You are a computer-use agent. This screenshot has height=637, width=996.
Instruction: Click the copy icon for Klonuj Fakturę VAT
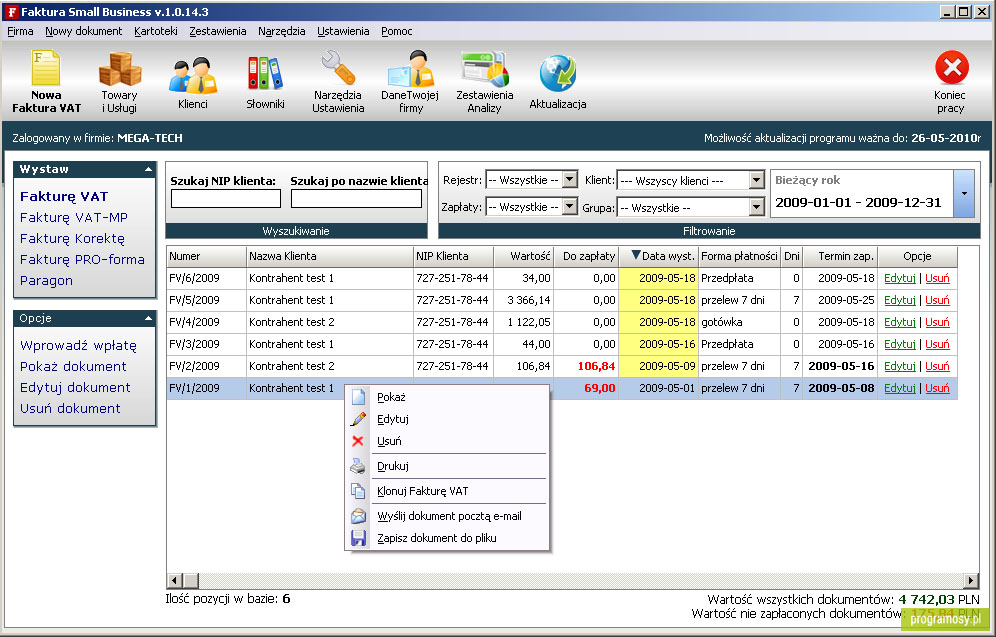(x=358, y=491)
